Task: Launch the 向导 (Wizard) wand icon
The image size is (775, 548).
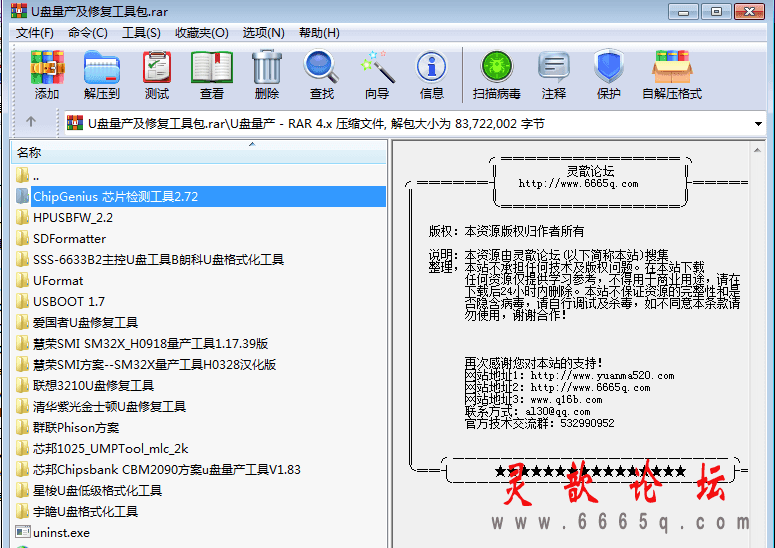Action: pyautogui.click(x=377, y=67)
